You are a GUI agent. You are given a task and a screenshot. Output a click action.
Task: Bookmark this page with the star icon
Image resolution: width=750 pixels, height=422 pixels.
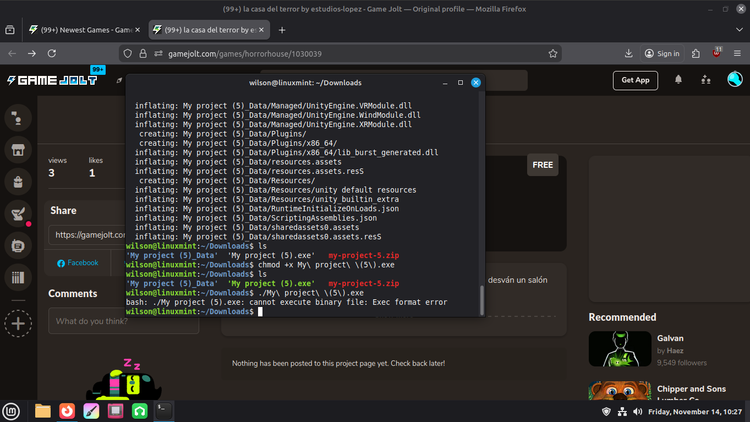coord(553,54)
